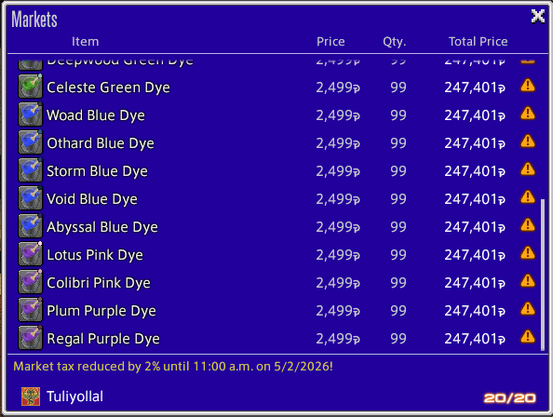The width and height of the screenshot is (553, 417).
Task: Select the Othard Blue Dye name
Action: (101, 143)
